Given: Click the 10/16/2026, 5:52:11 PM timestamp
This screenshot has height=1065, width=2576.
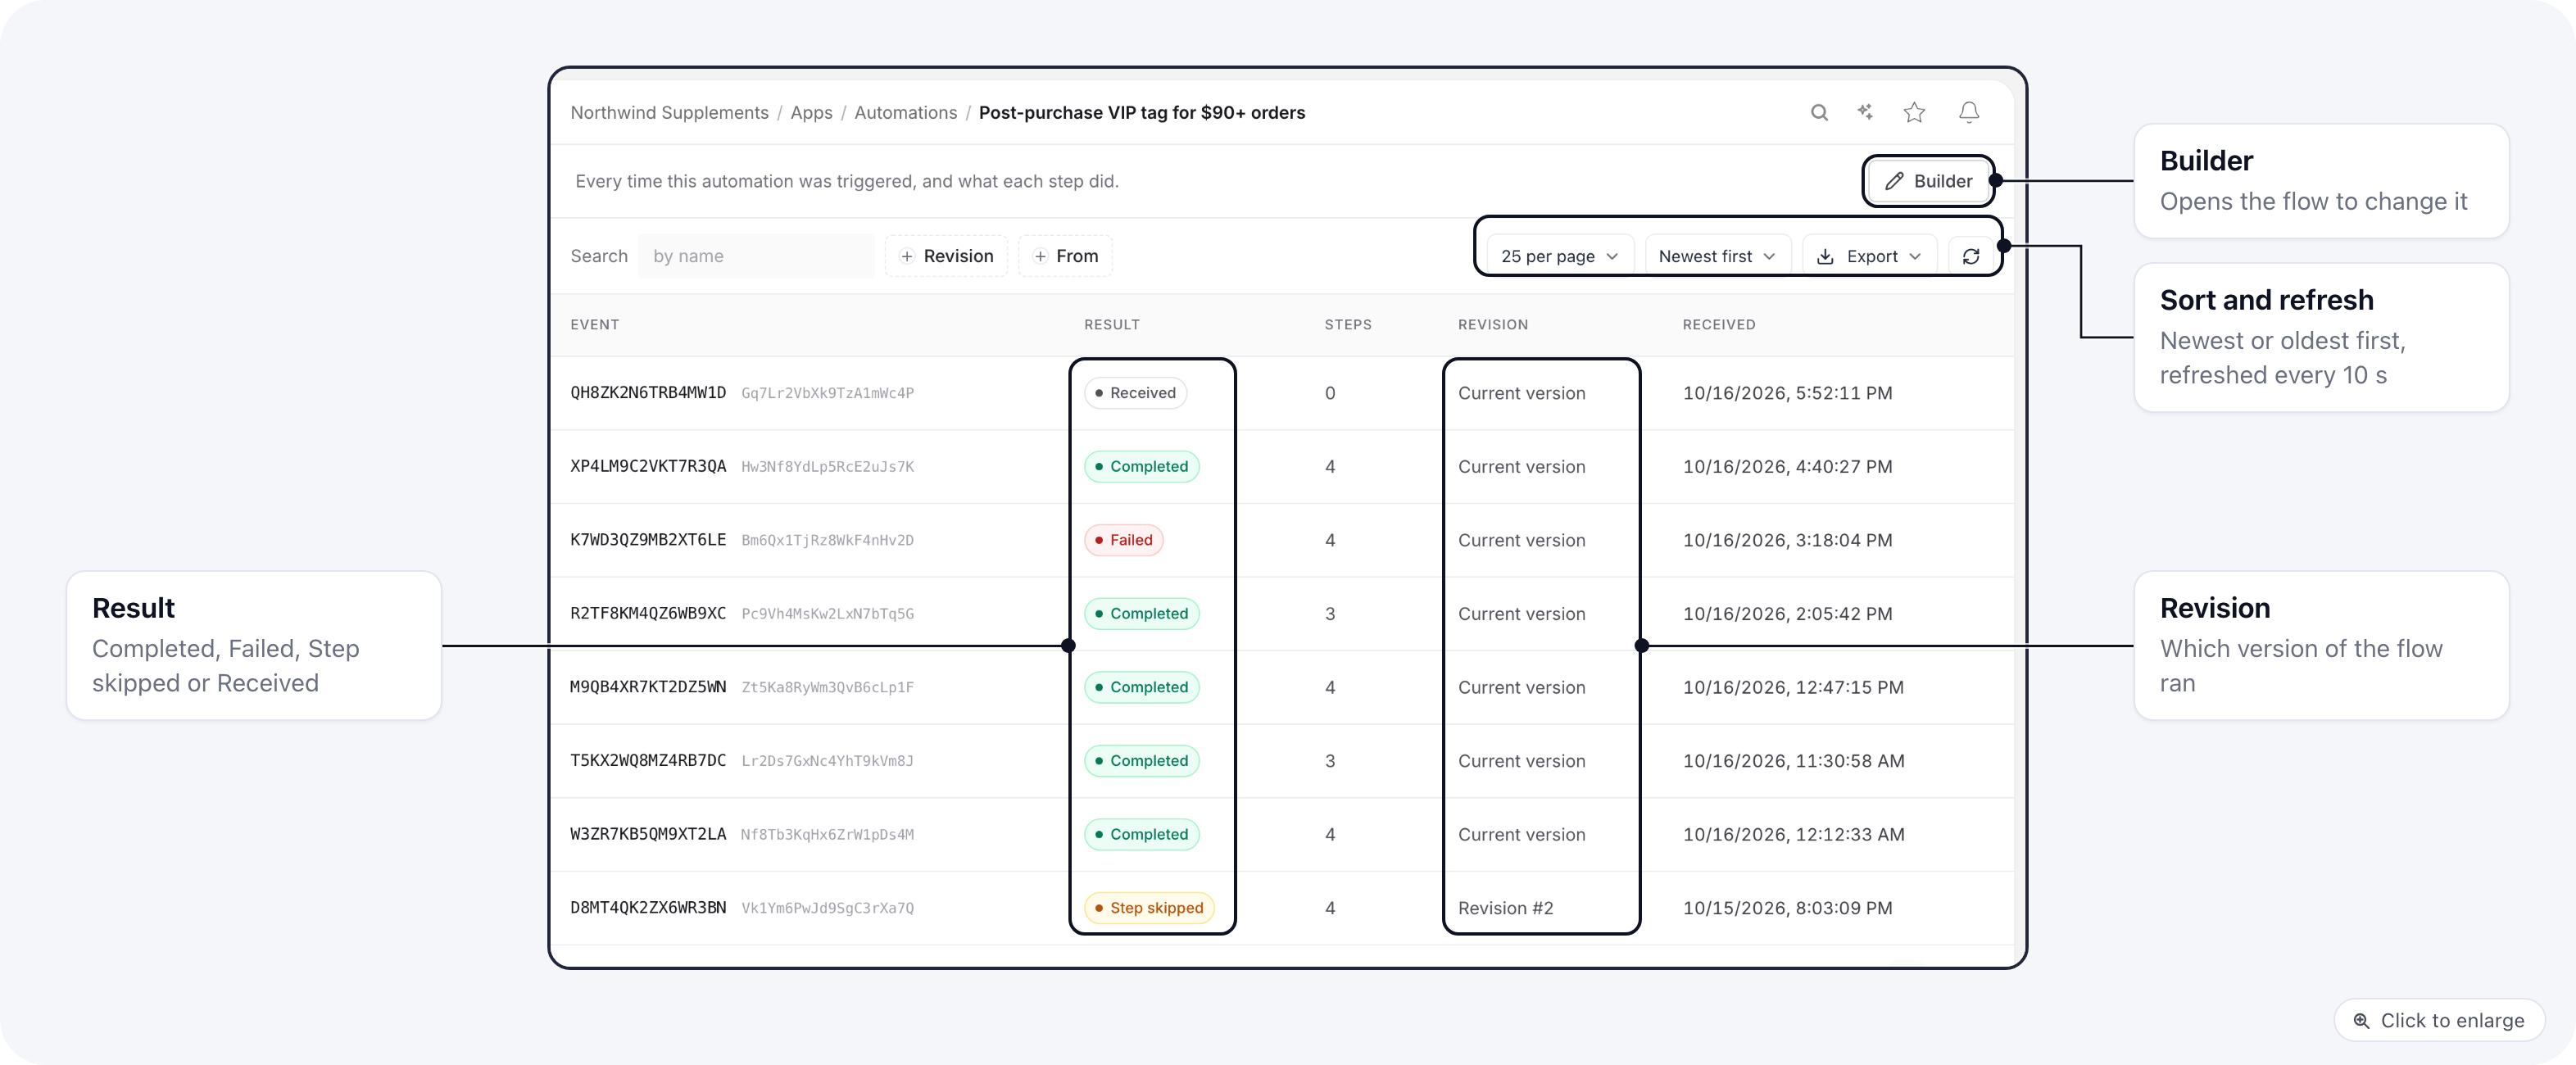Looking at the screenshot, I should [1787, 393].
